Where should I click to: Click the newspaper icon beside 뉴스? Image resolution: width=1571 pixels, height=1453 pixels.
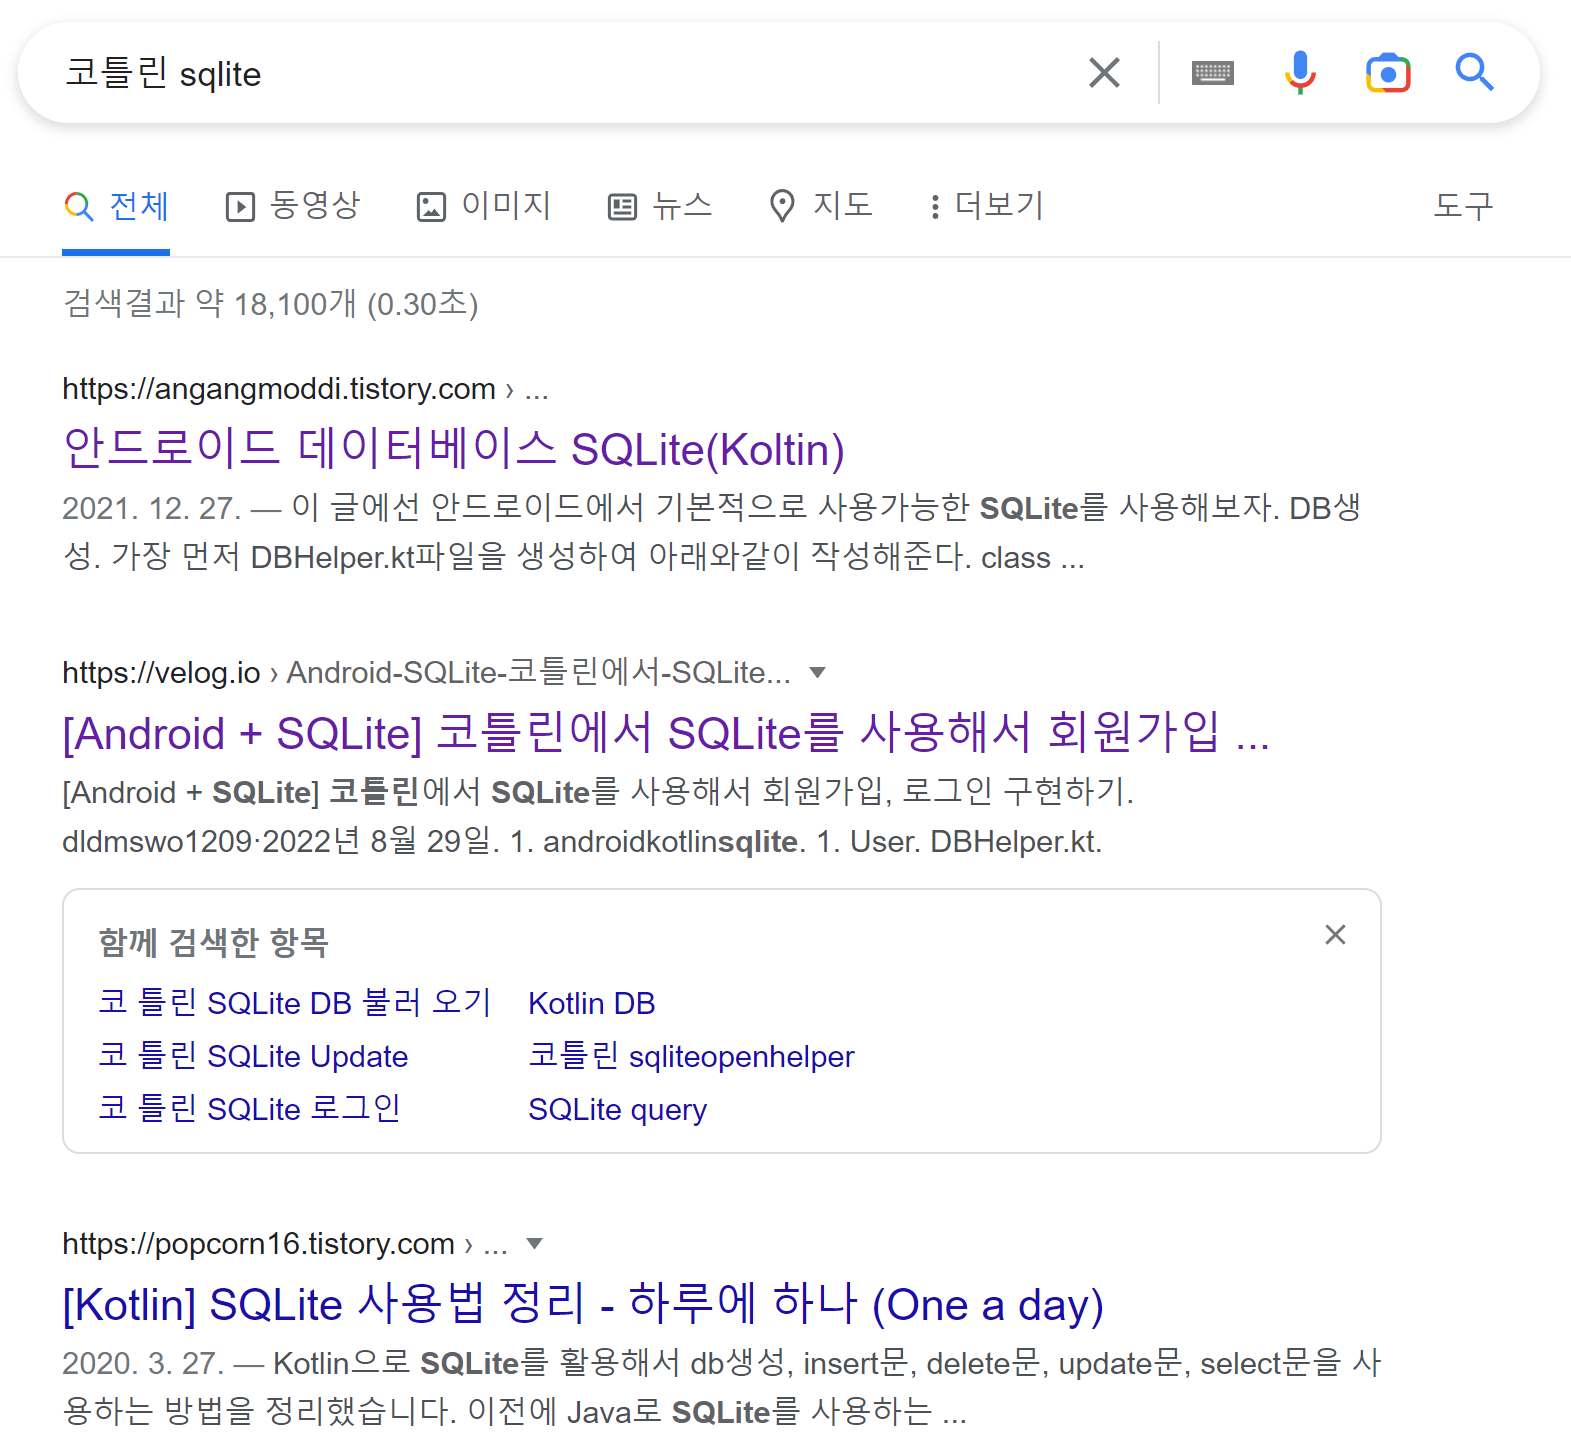[622, 207]
